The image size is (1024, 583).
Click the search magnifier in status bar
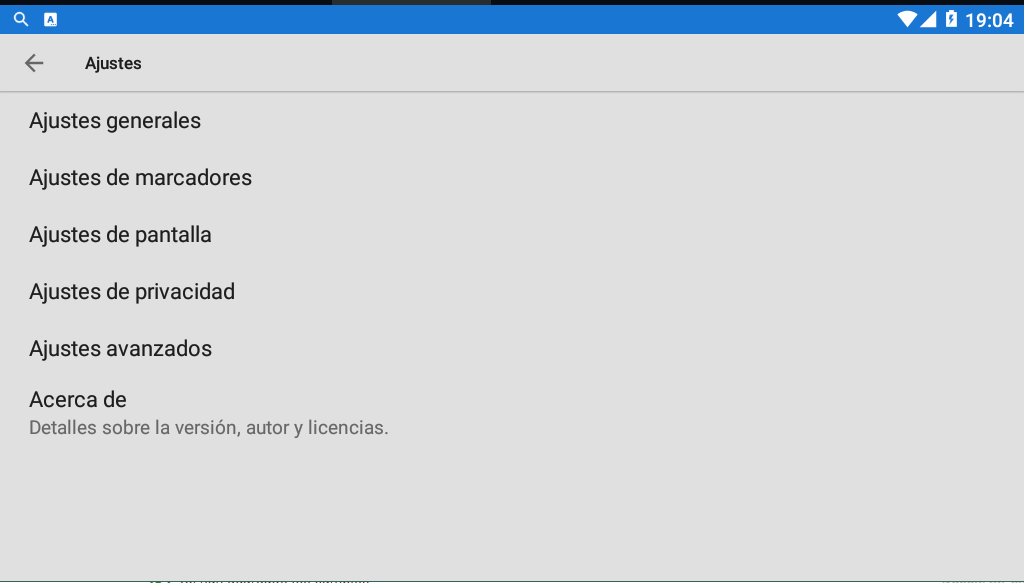(21, 19)
